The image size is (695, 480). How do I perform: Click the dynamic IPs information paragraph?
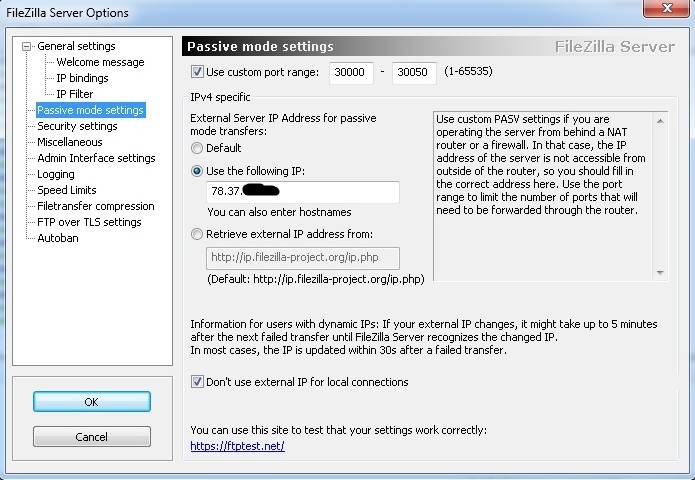tap(424, 337)
